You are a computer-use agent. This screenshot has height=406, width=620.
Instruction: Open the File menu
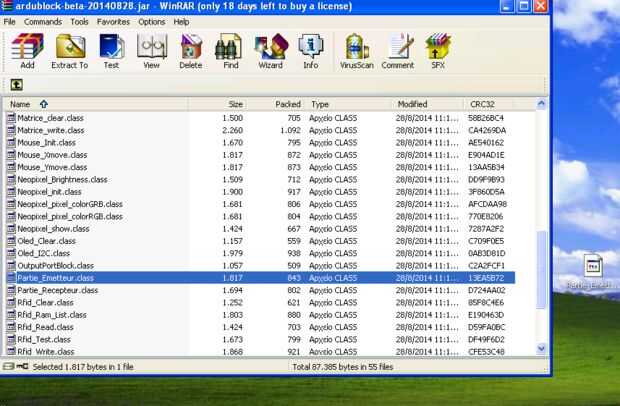pos(9,22)
